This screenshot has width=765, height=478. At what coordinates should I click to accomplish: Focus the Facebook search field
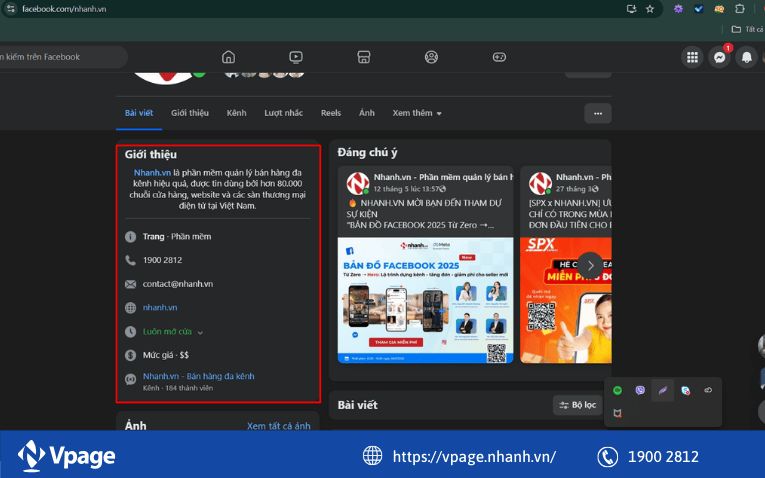click(x=61, y=57)
